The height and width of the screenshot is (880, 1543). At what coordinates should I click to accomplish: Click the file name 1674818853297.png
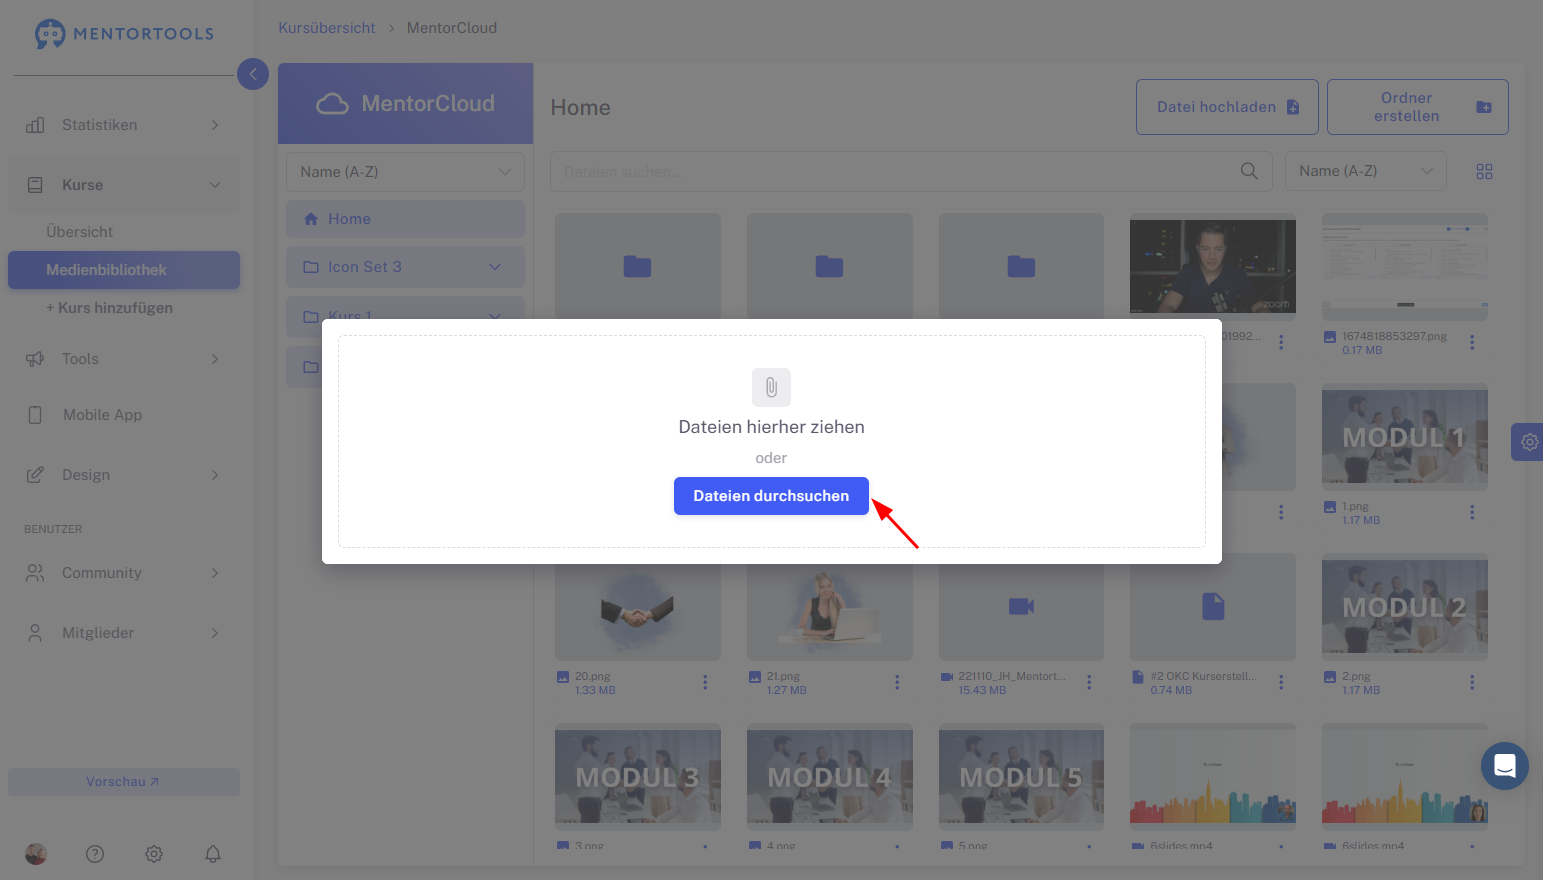tap(1394, 336)
